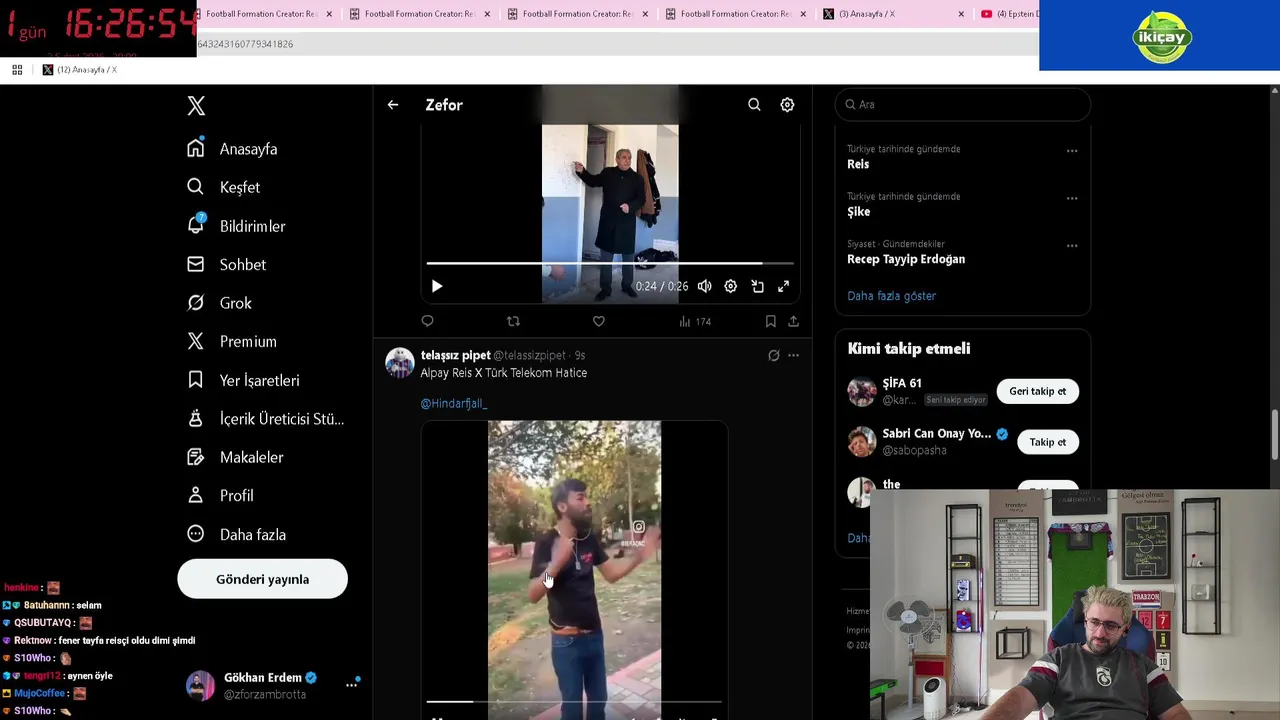
Task: Open Keşfet explore page
Action: pyautogui.click(x=223, y=187)
